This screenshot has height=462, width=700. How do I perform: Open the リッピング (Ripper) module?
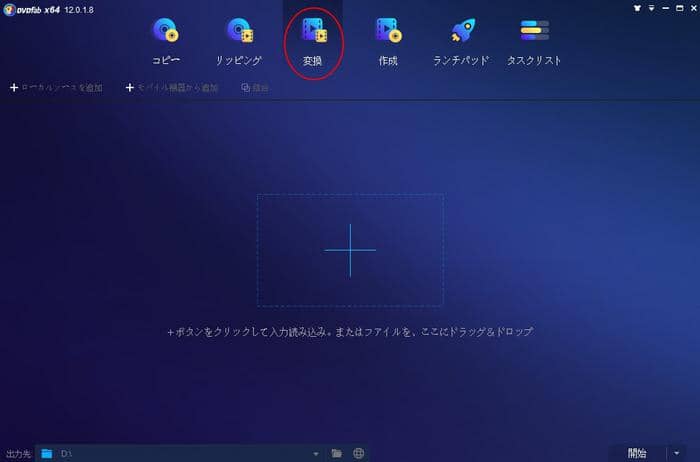pyautogui.click(x=239, y=42)
